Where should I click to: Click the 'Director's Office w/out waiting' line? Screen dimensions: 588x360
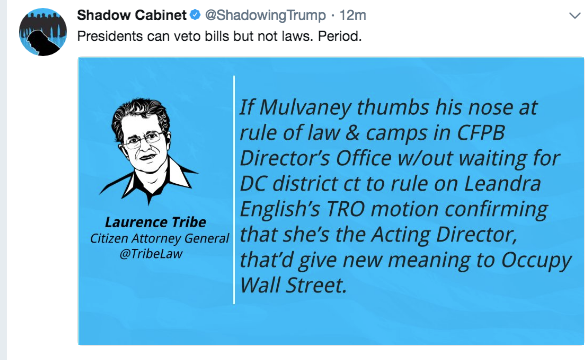click(400, 158)
